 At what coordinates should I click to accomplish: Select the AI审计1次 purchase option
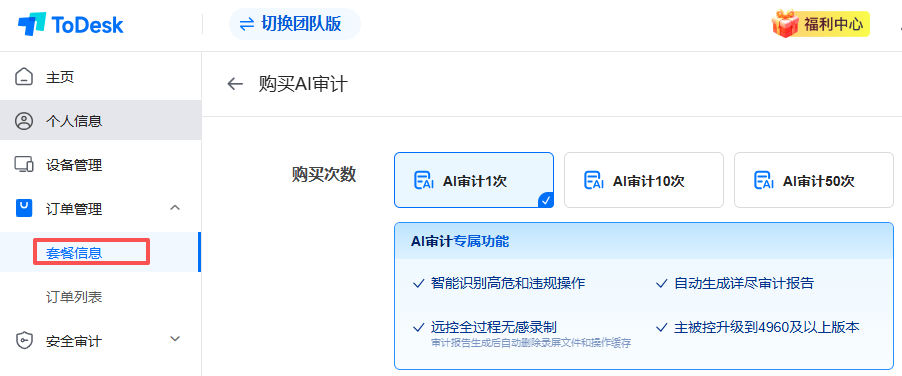point(474,180)
